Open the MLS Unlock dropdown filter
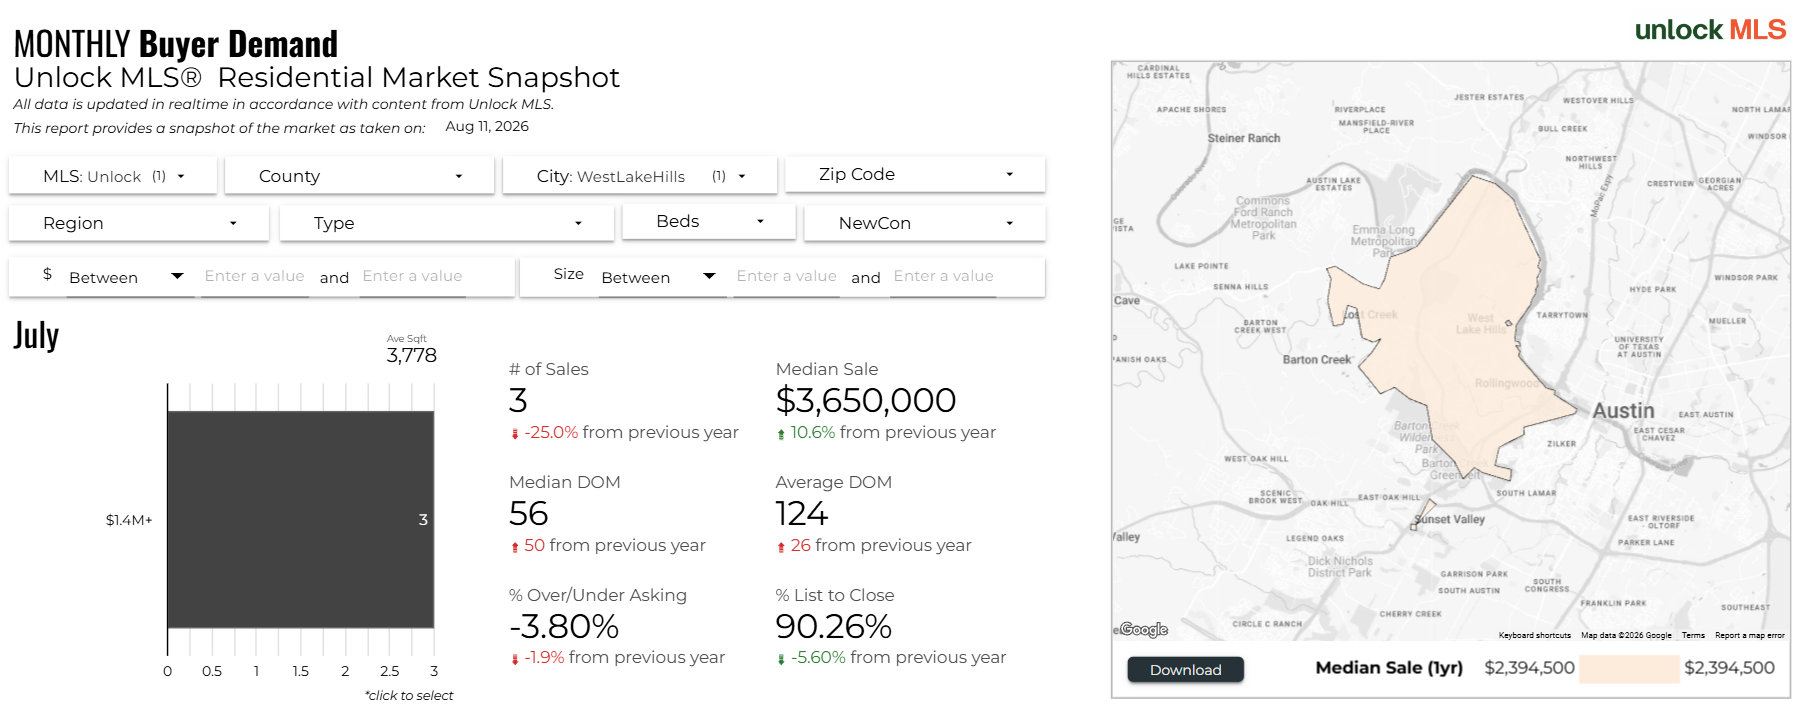Image resolution: width=1807 pixels, height=717 pixels. click(x=113, y=176)
